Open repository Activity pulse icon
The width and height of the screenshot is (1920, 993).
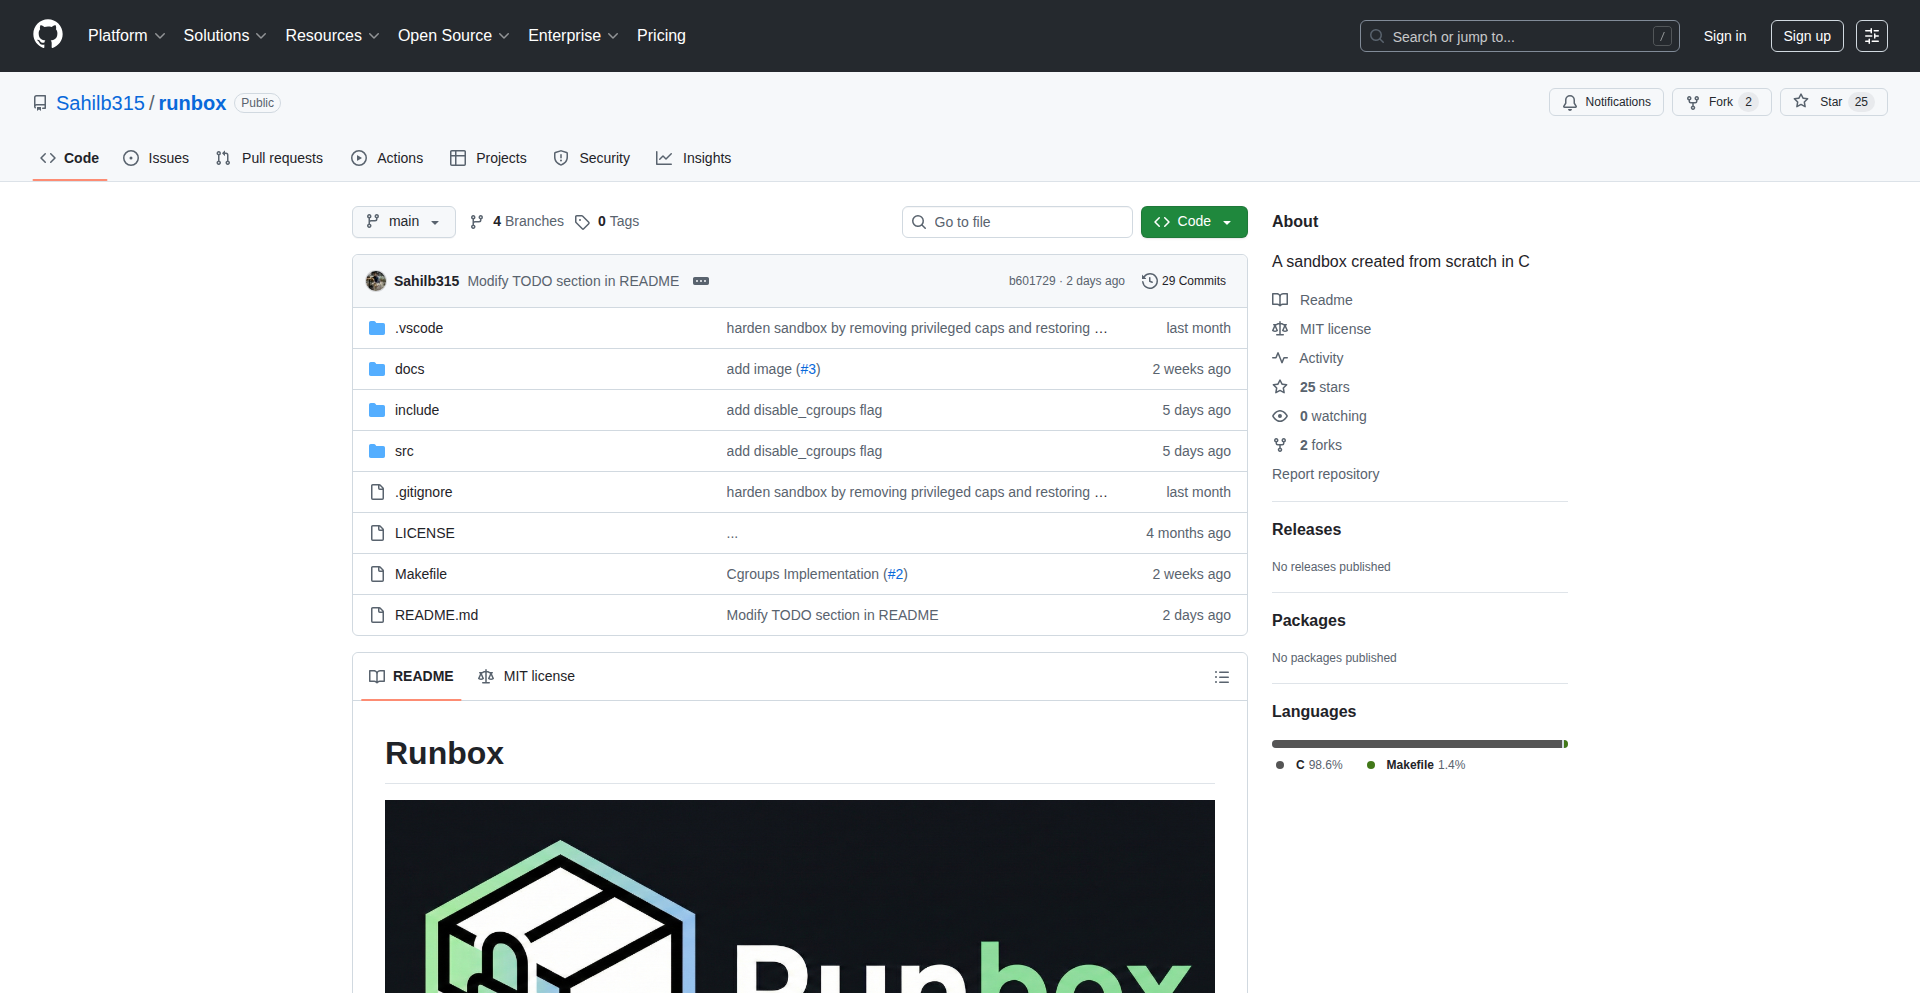coord(1280,358)
